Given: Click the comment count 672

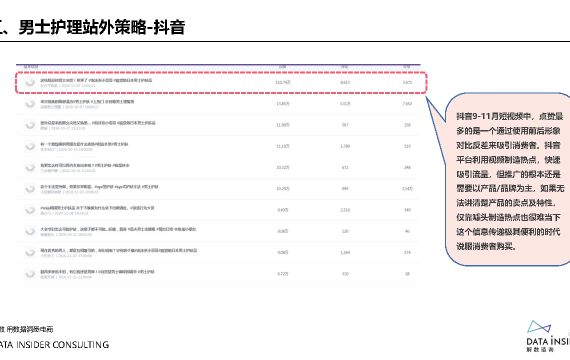Looking at the screenshot, I should point(345,167).
